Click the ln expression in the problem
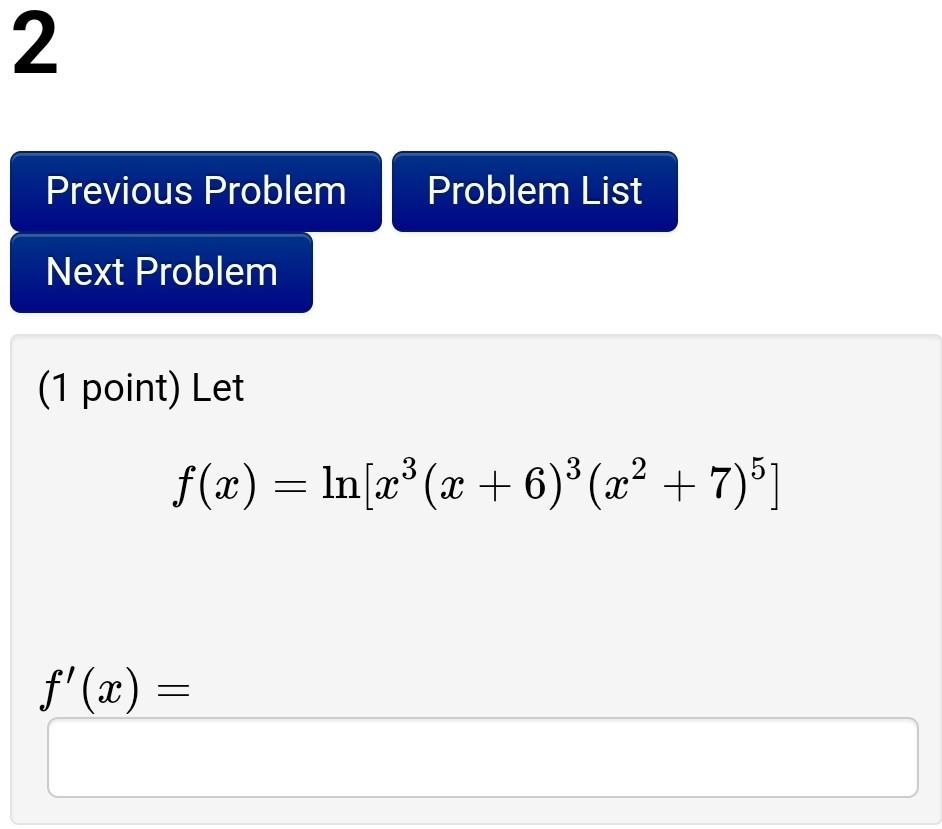Image resolution: width=942 pixels, height=829 pixels. (340, 487)
